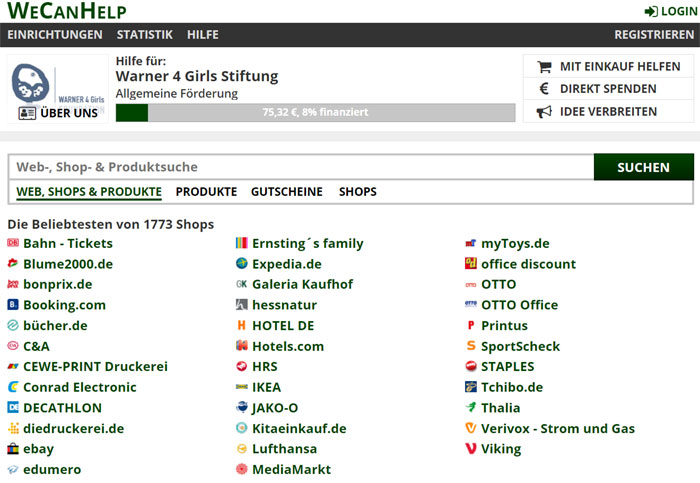Click the Deutsche Bahn logo icon
This screenshot has width=700, height=483.
(13, 243)
